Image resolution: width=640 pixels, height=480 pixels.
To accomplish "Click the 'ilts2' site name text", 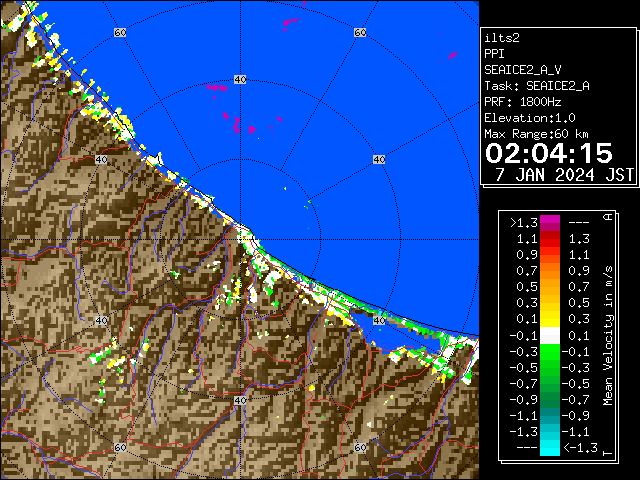I will pyautogui.click(x=502, y=38).
